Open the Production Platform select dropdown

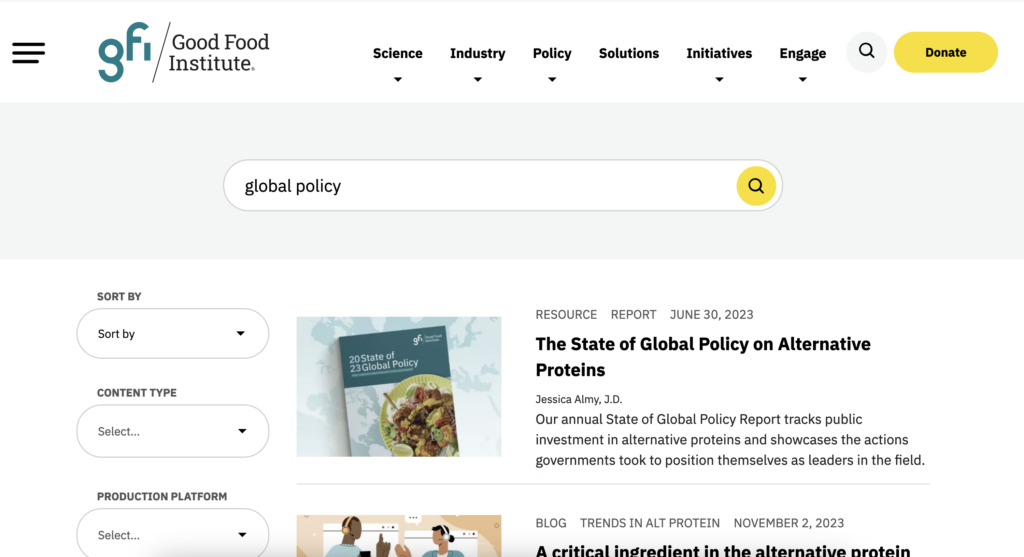[x=172, y=534]
